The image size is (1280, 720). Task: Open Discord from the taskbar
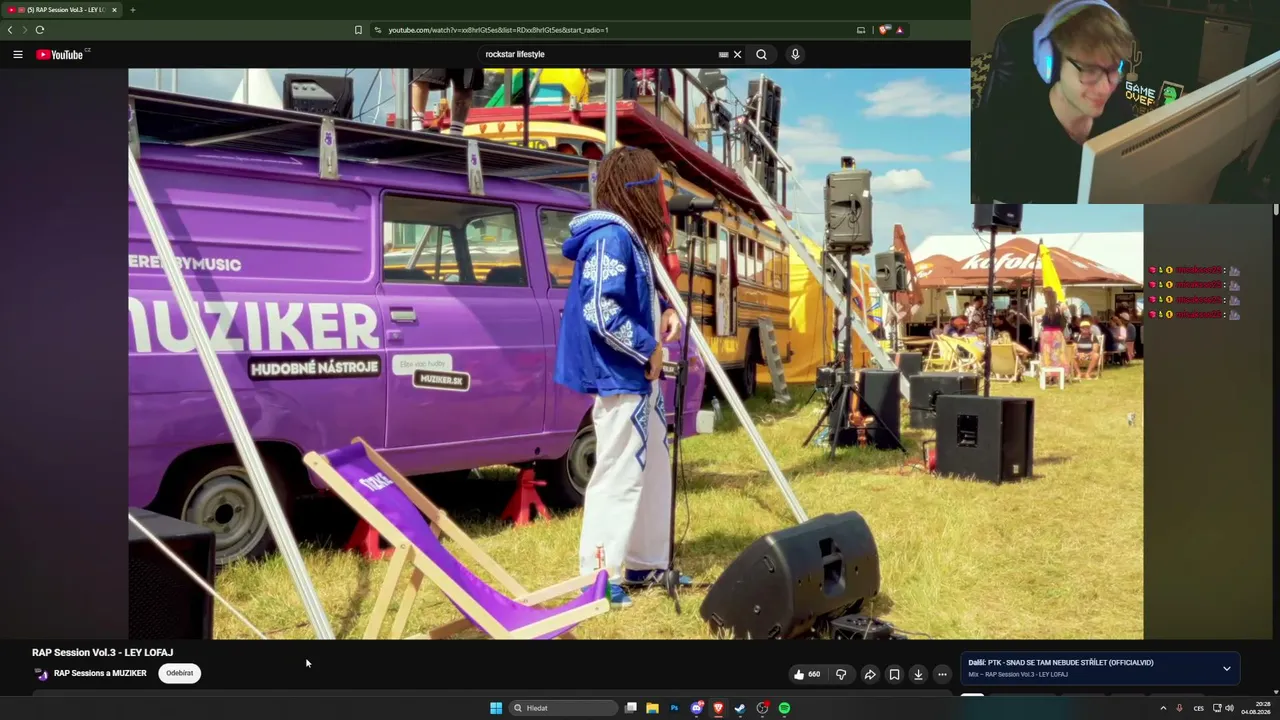click(x=697, y=708)
